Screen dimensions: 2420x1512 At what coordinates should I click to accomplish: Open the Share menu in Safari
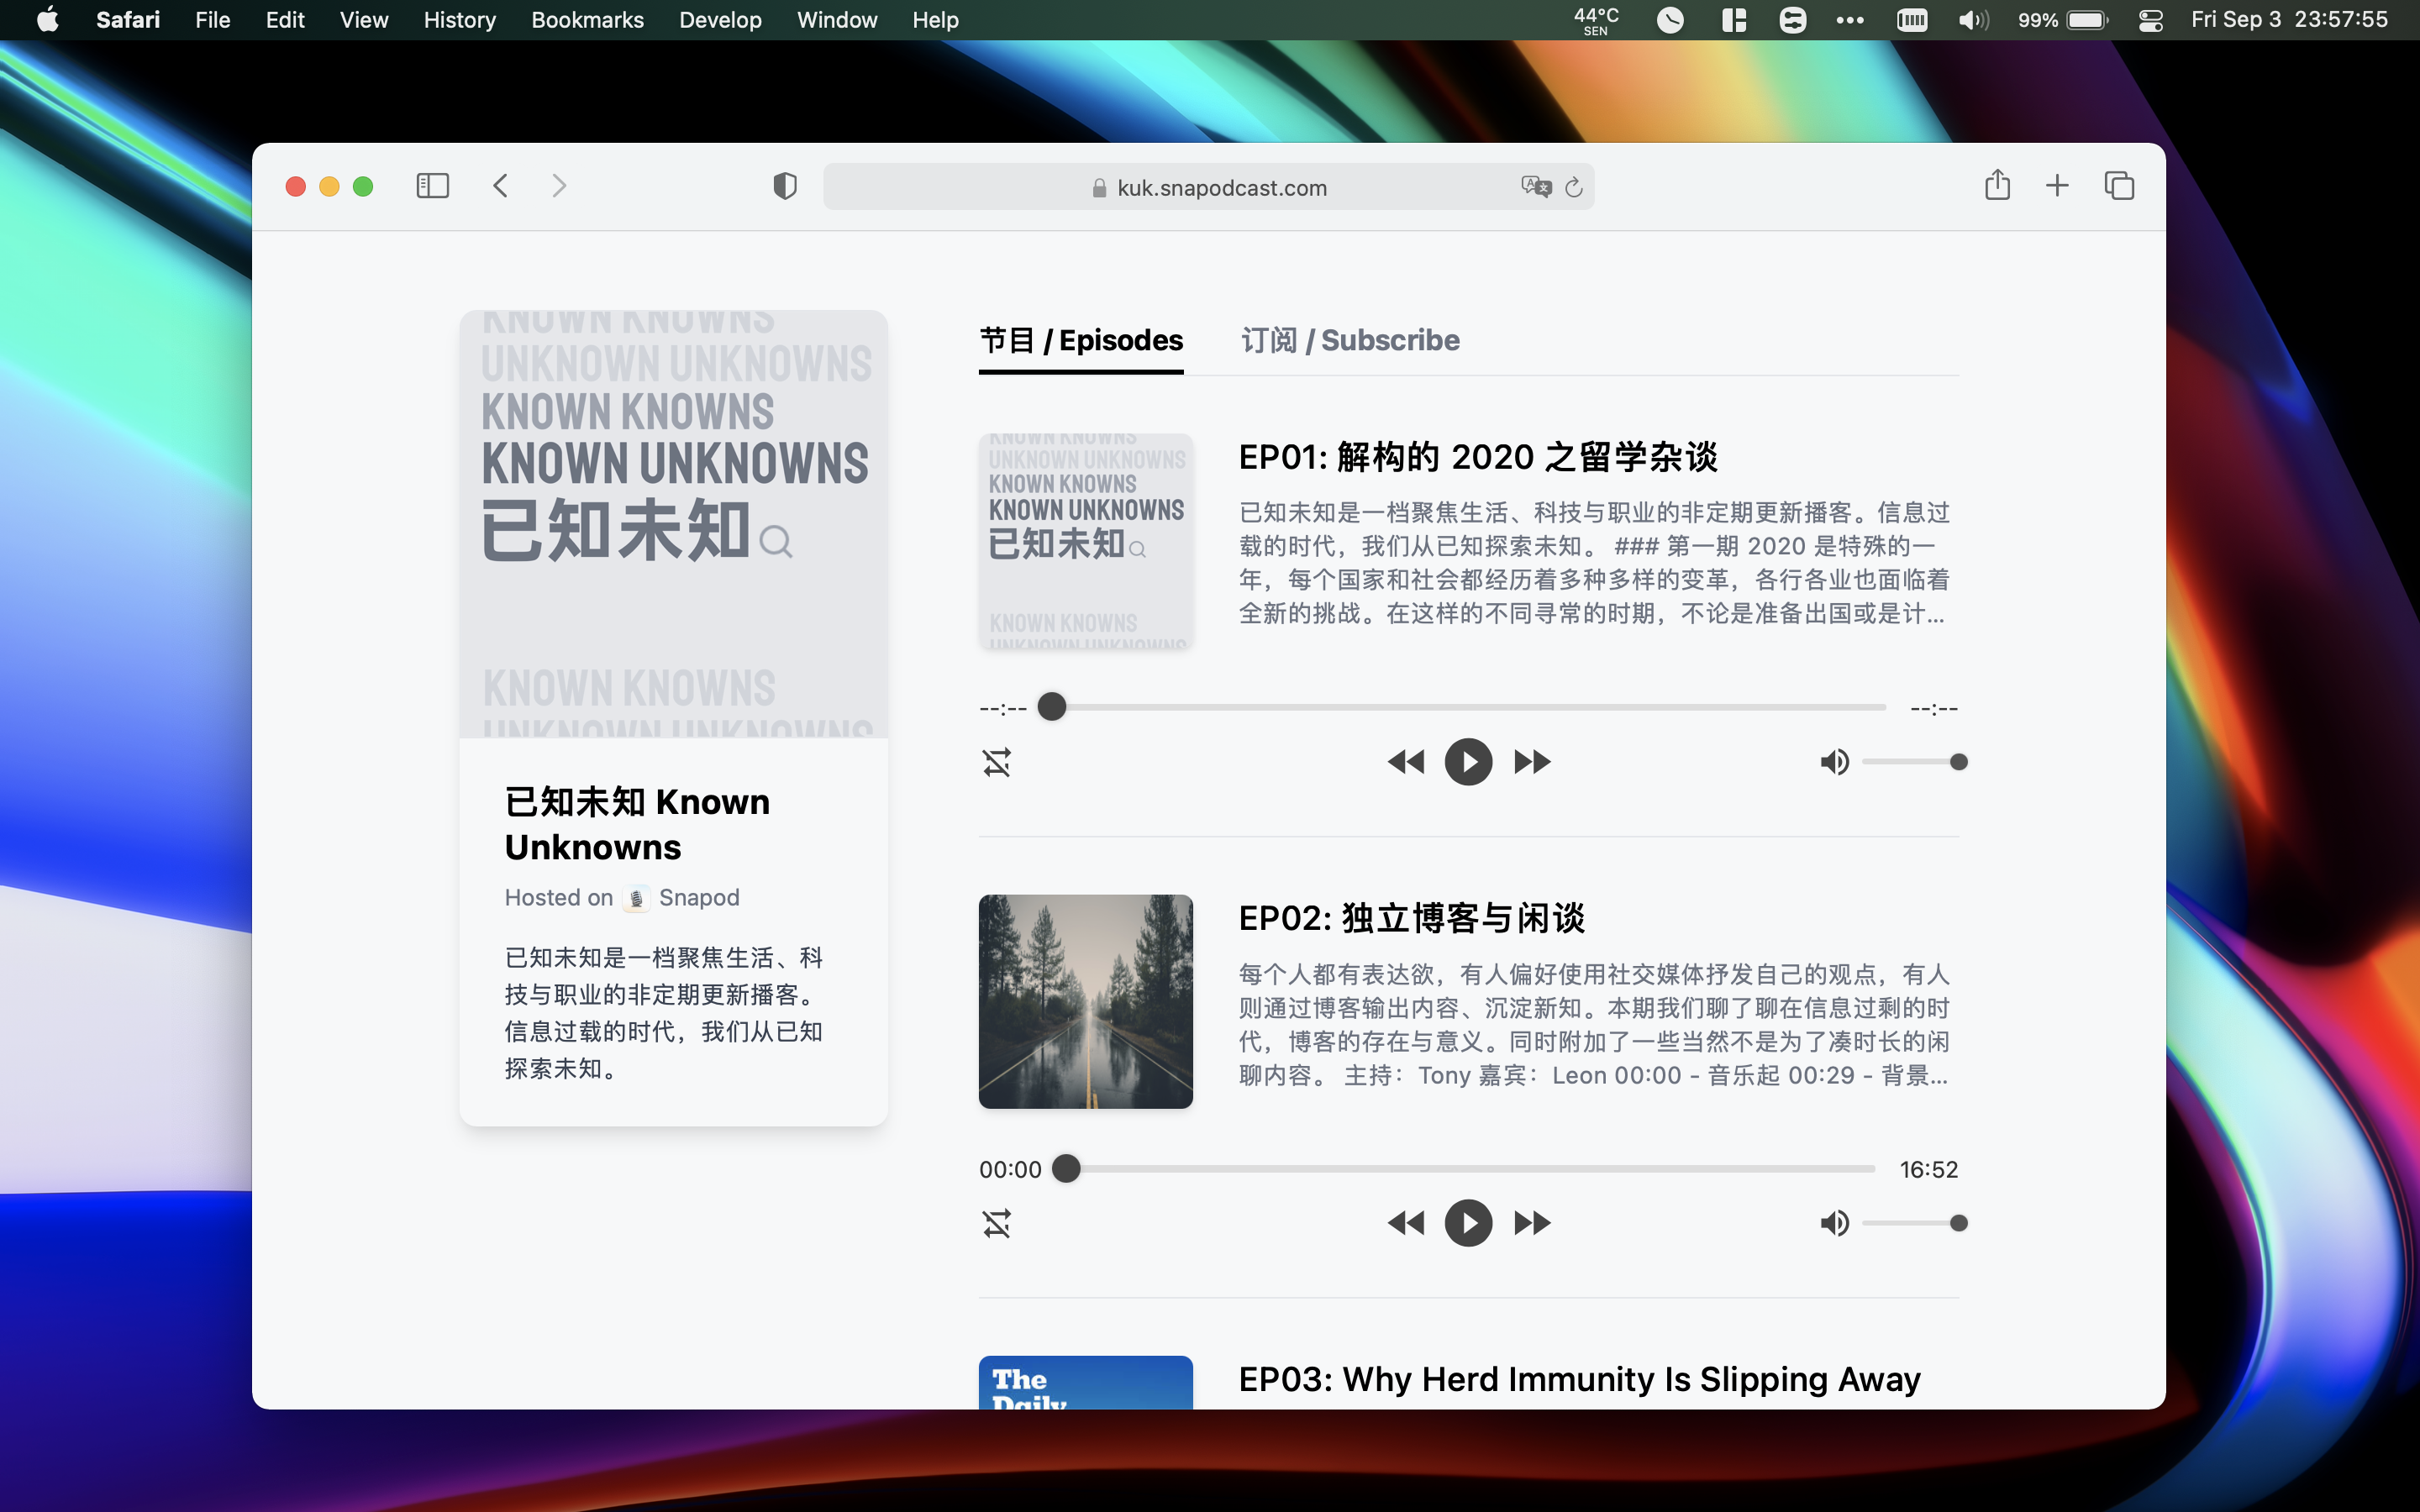coord(1997,185)
